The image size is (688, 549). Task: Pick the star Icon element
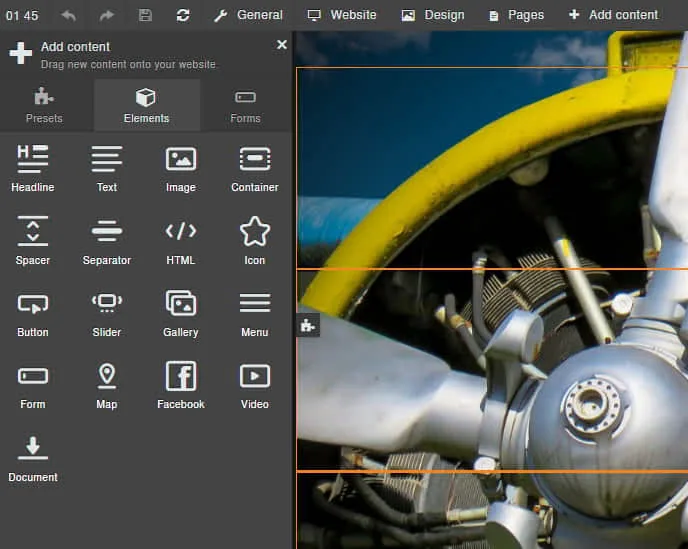tap(254, 241)
